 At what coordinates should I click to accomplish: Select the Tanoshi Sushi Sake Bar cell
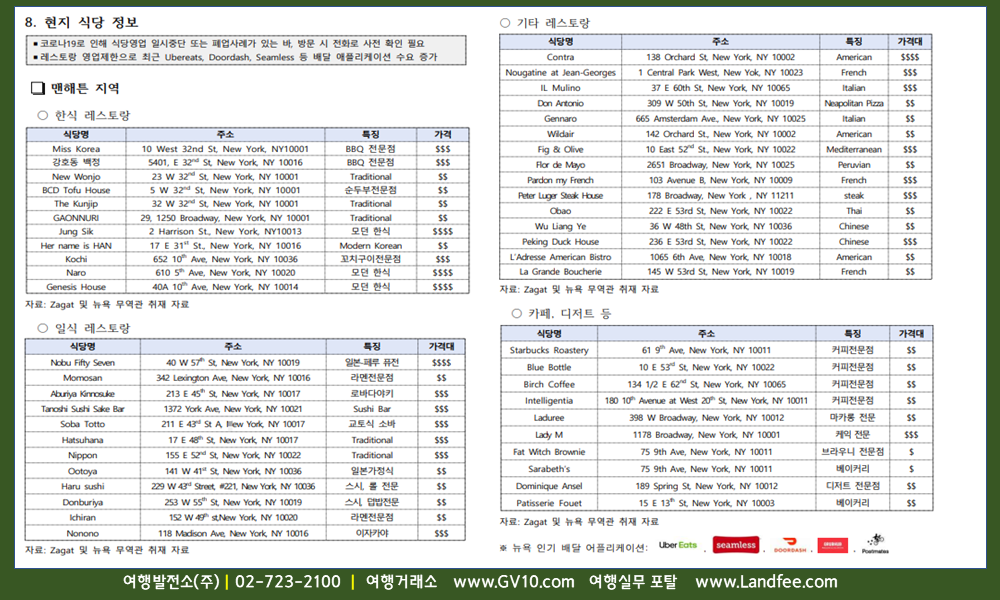click(x=82, y=409)
